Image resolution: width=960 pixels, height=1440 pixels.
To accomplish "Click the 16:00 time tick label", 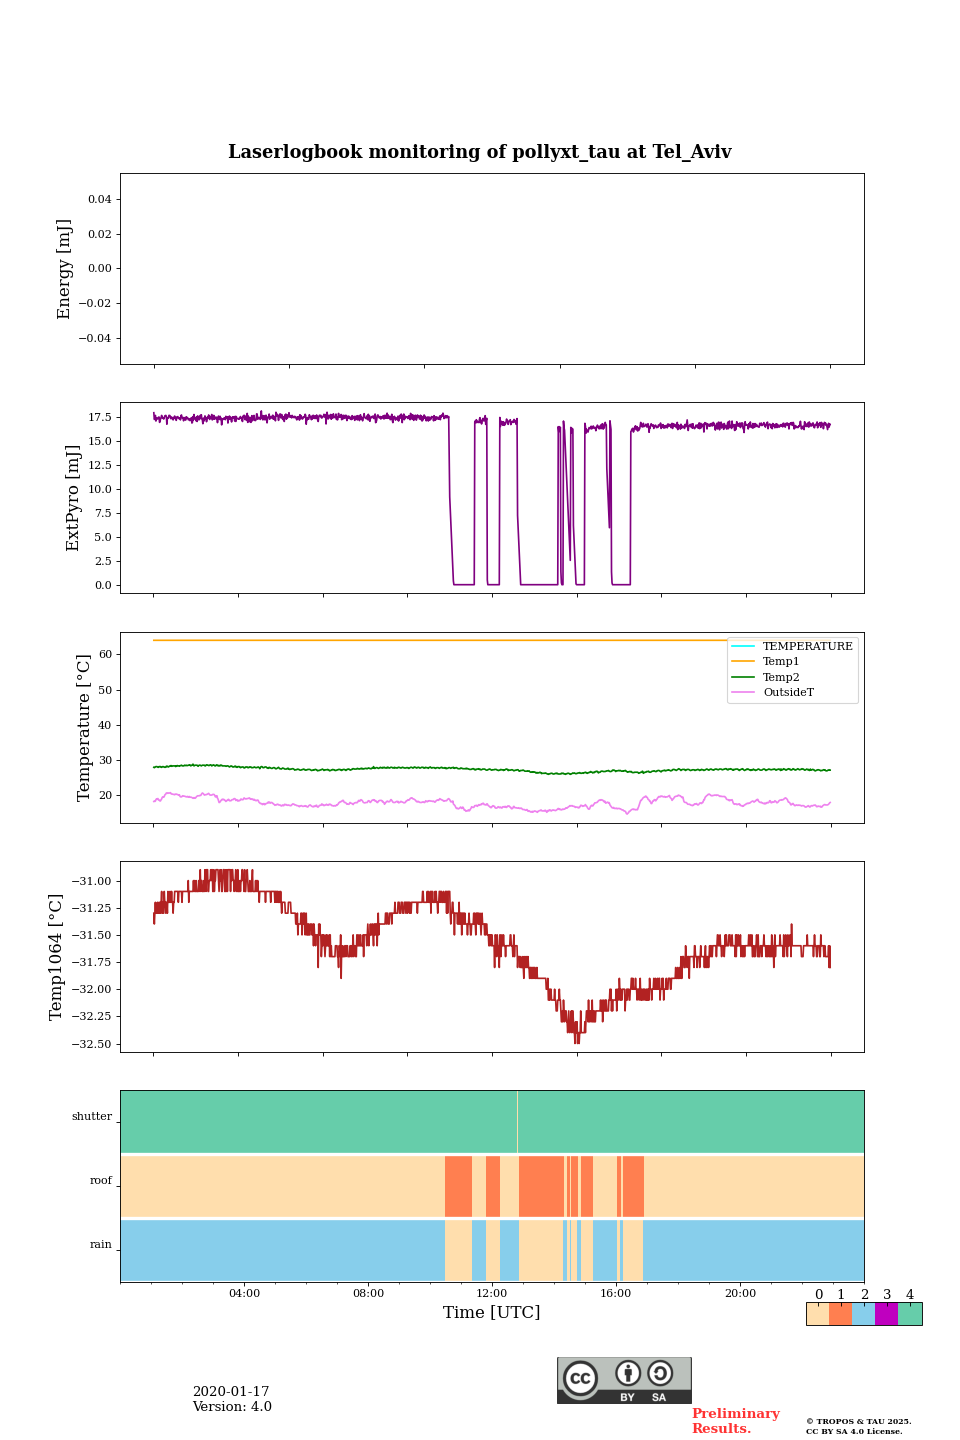I will click(616, 1293).
